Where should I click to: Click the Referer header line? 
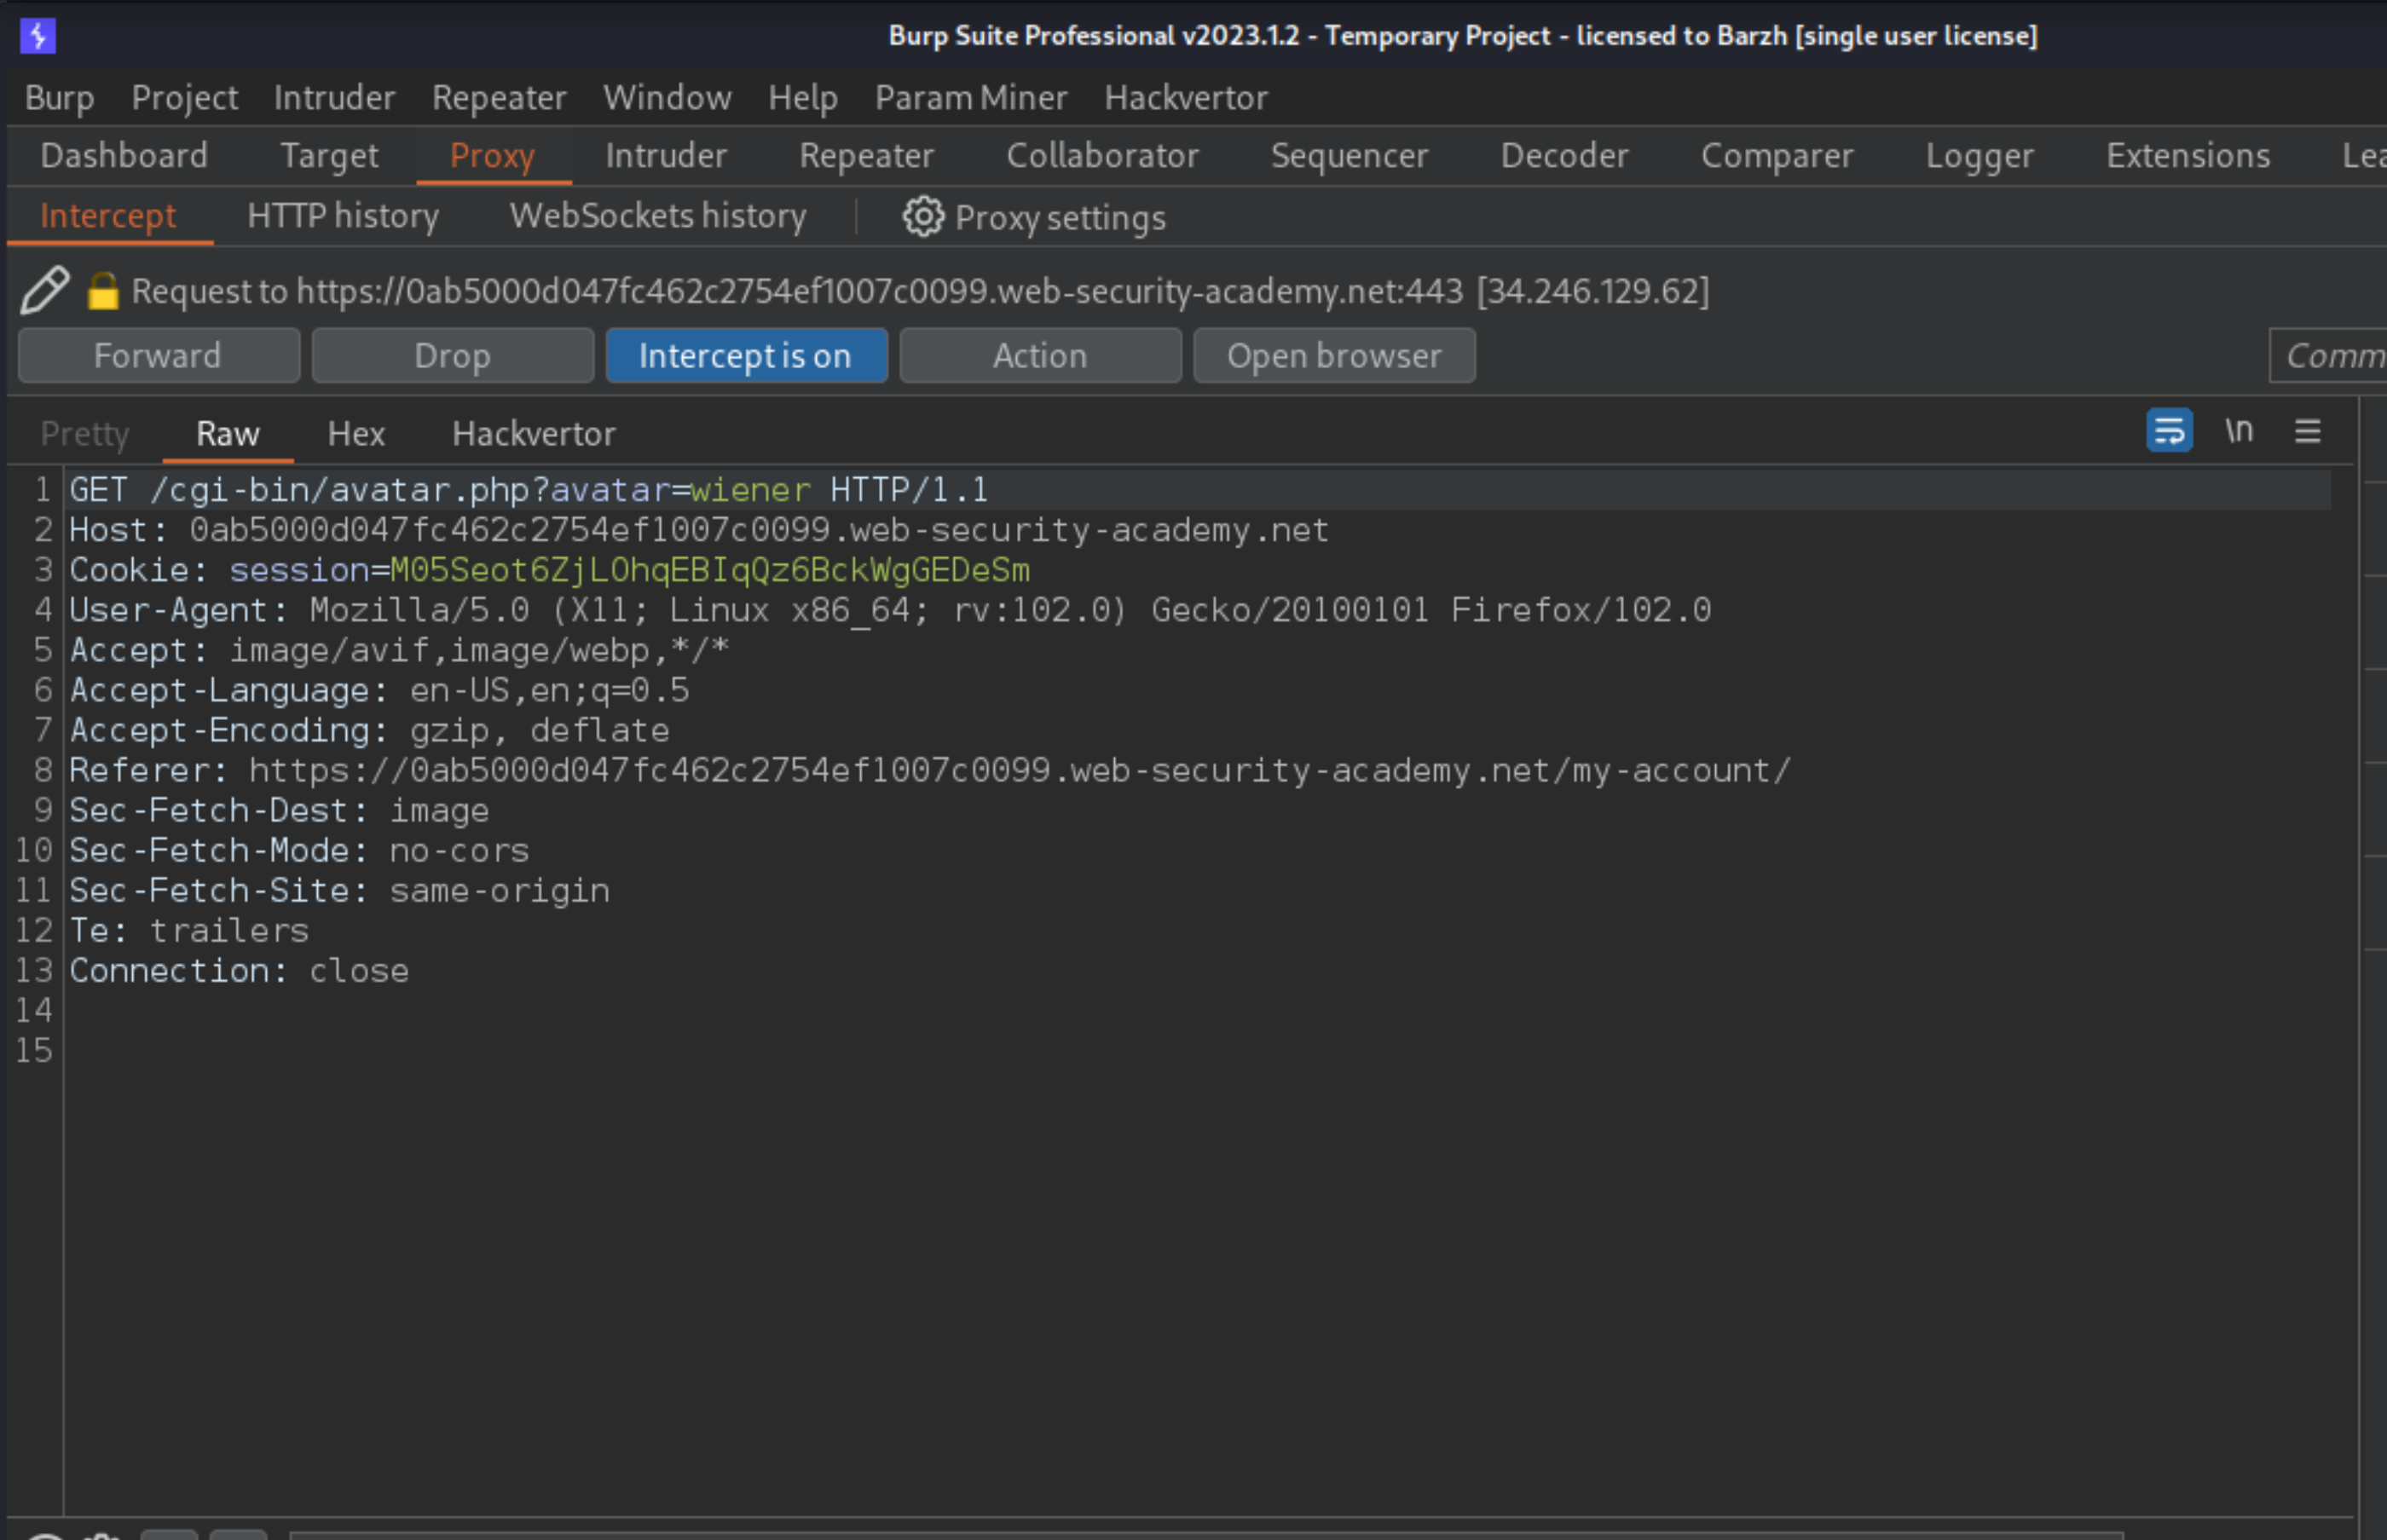coord(930,770)
